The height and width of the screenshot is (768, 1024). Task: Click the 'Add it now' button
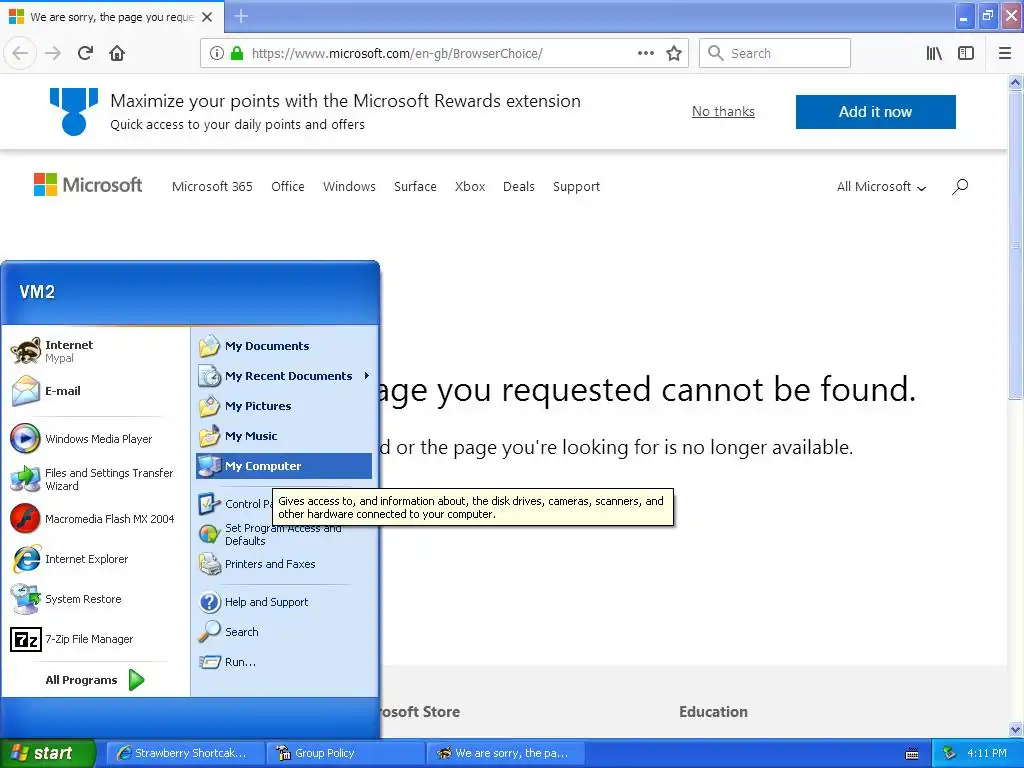point(875,112)
